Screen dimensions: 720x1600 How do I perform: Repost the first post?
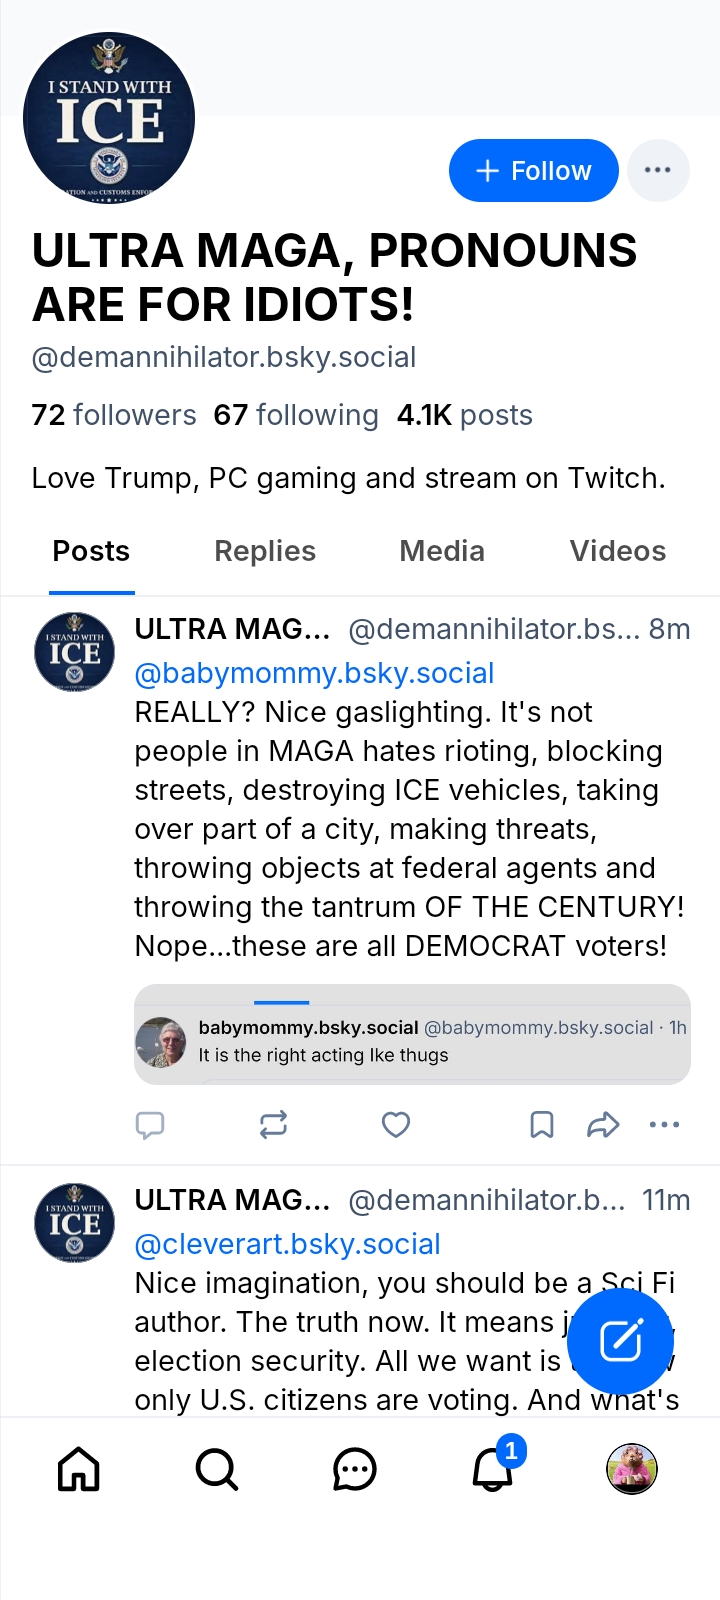pyautogui.click(x=273, y=1125)
